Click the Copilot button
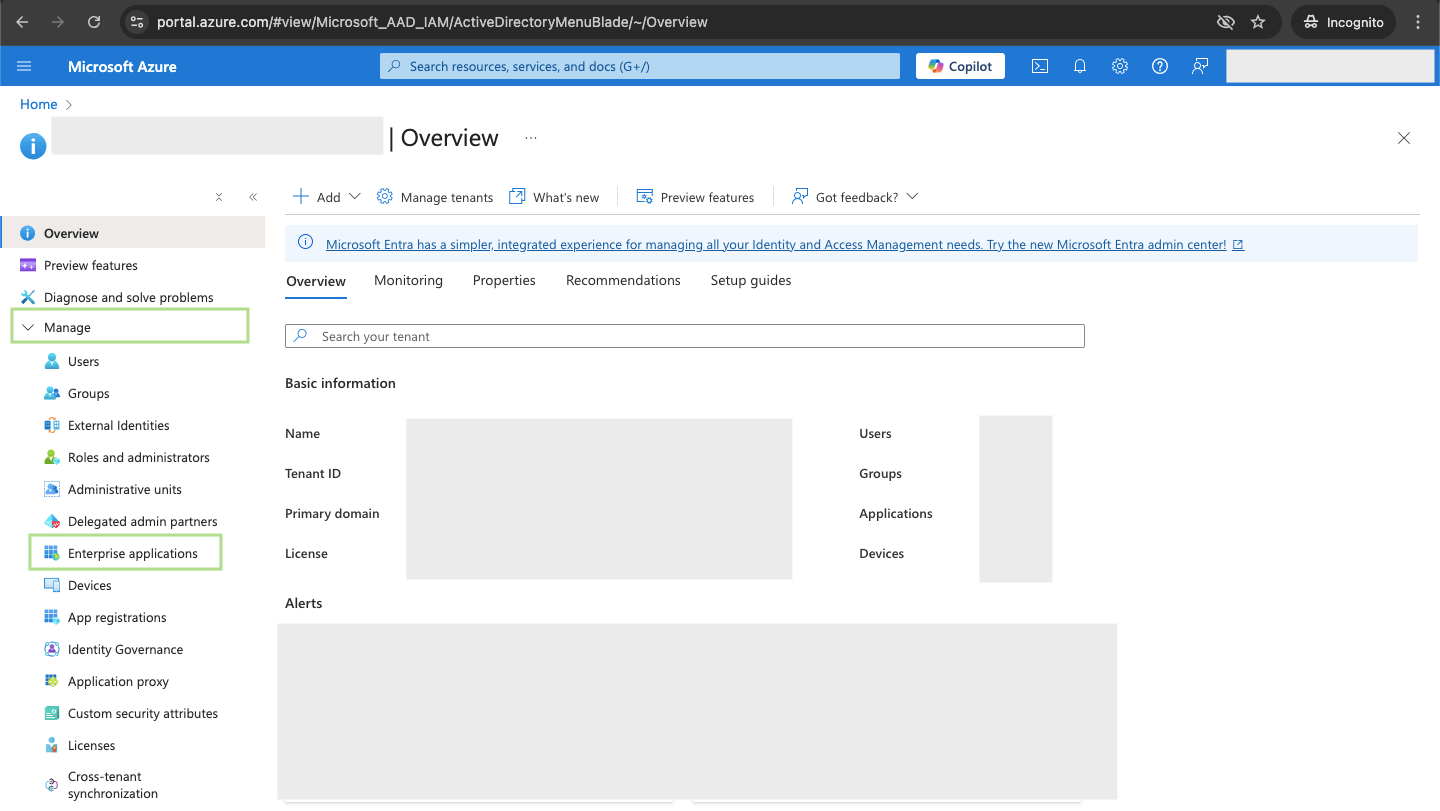1440x811 pixels. (960, 66)
